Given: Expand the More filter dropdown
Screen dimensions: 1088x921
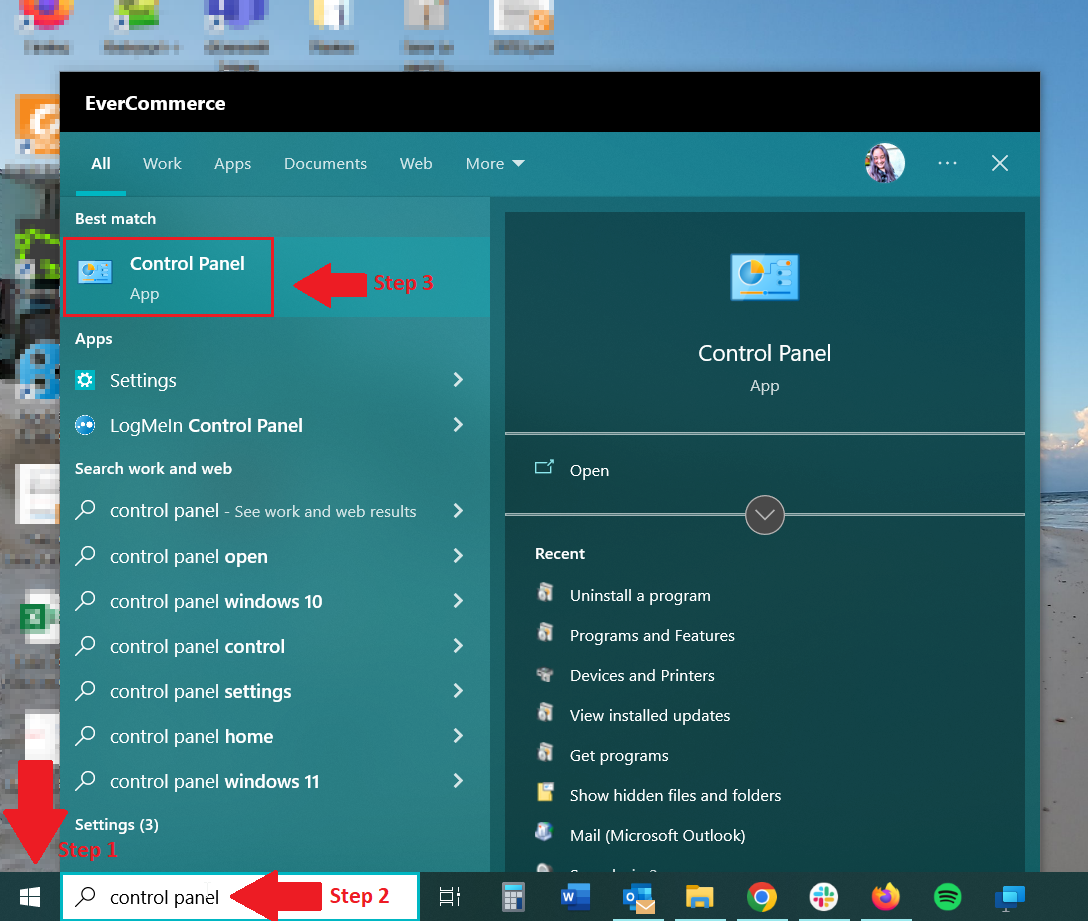Looking at the screenshot, I should click(x=495, y=164).
